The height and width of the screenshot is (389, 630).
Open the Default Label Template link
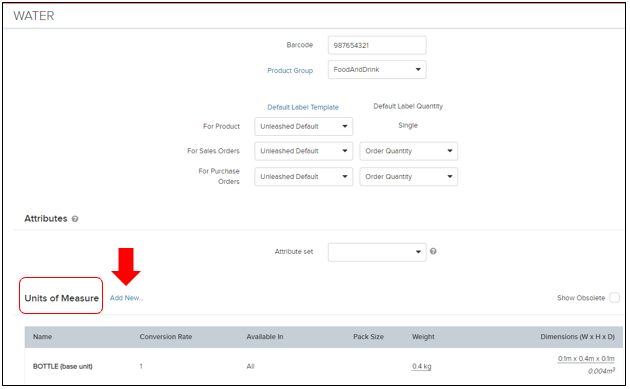click(303, 107)
